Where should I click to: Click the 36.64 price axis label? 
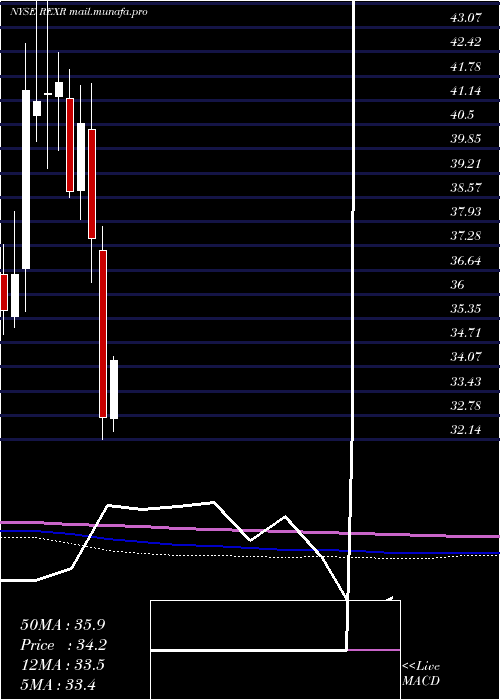click(466, 261)
